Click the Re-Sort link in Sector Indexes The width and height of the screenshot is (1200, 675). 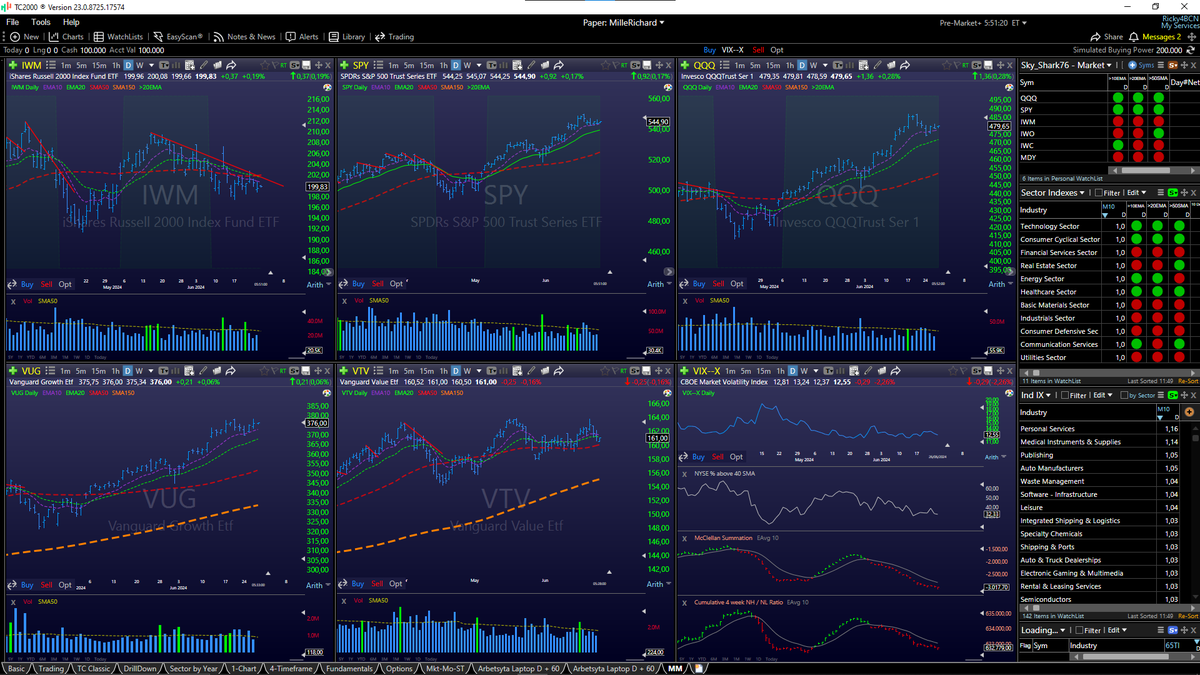pyautogui.click(x=1188, y=381)
